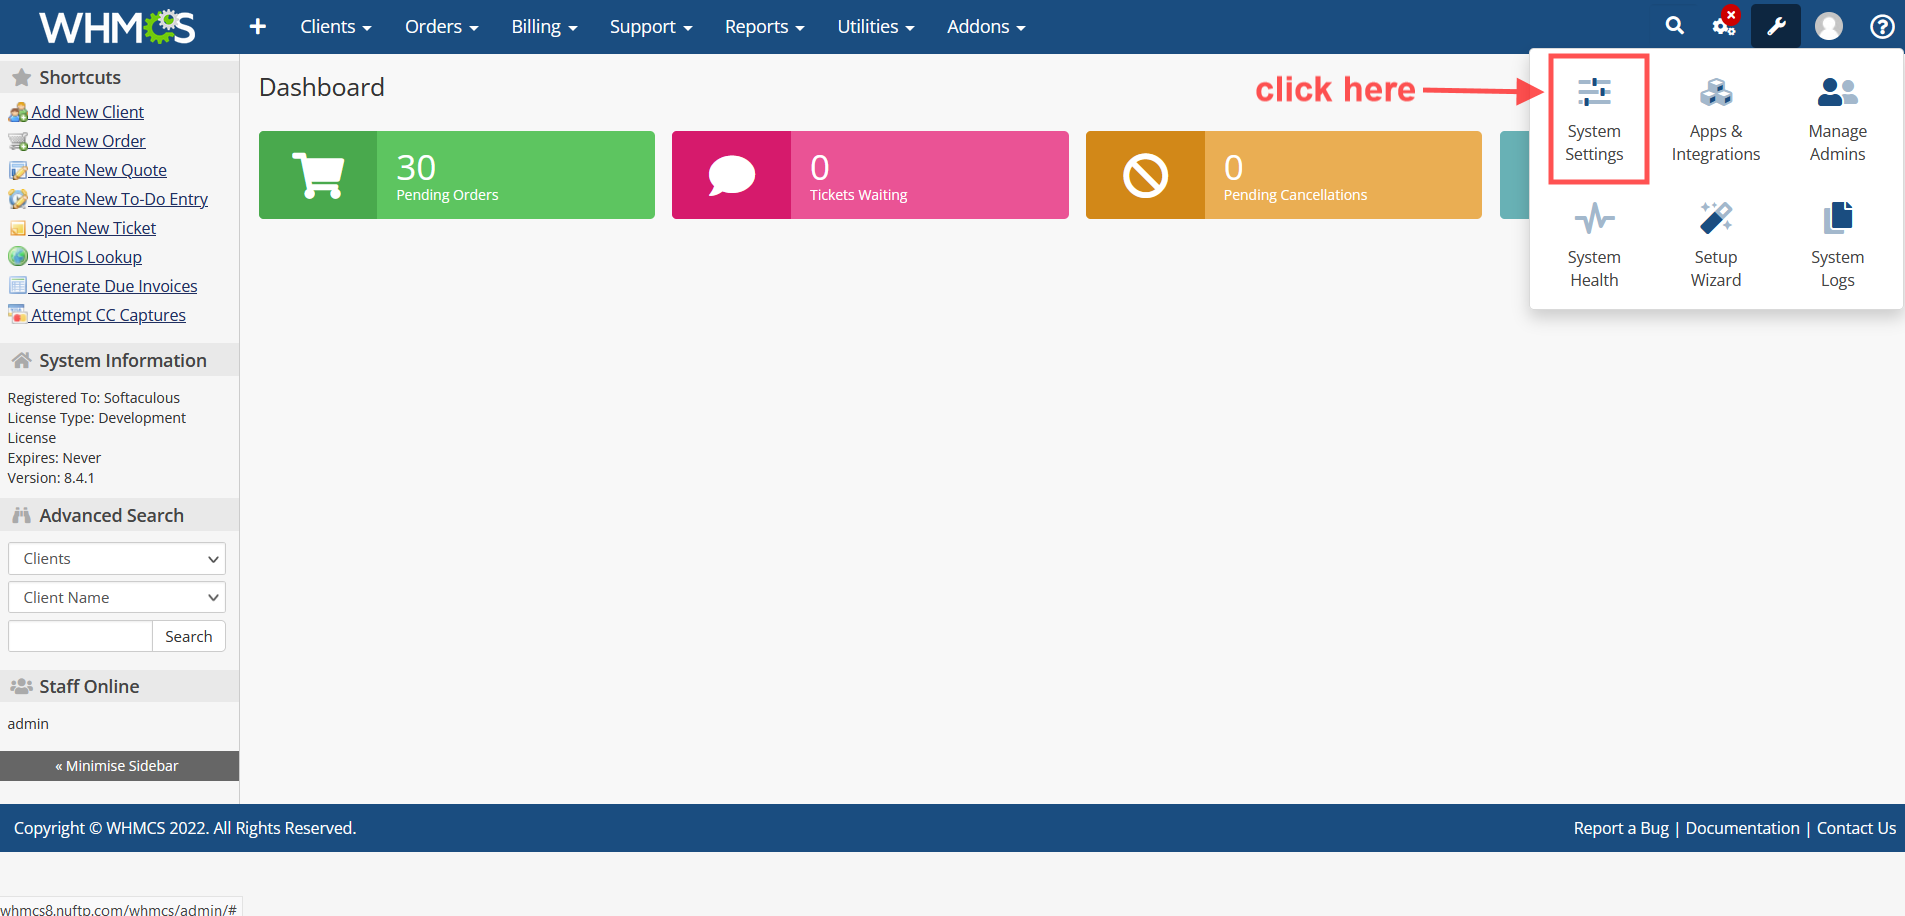Click the advanced search text field
The image size is (1905, 916).
(x=80, y=636)
